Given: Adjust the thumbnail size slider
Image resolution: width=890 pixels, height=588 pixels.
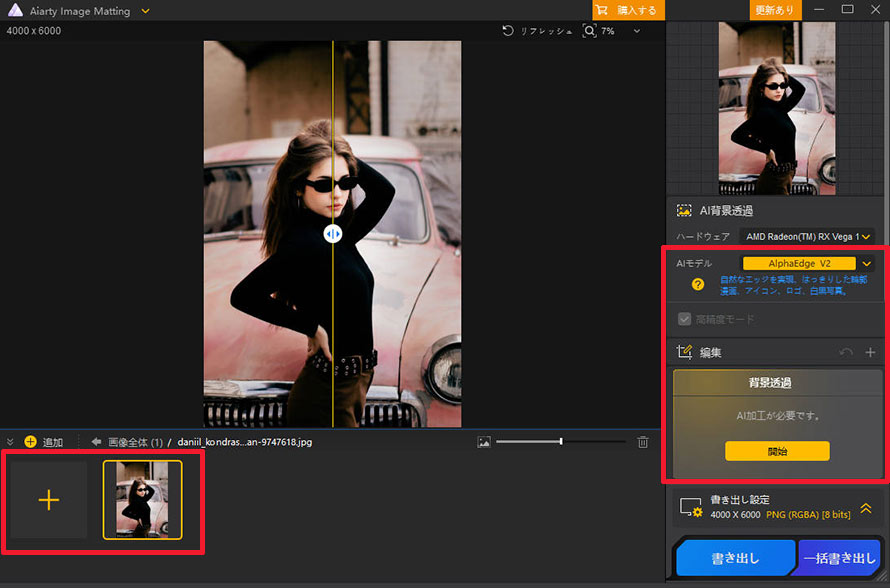Looking at the screenshot, I should click(561, 442).
